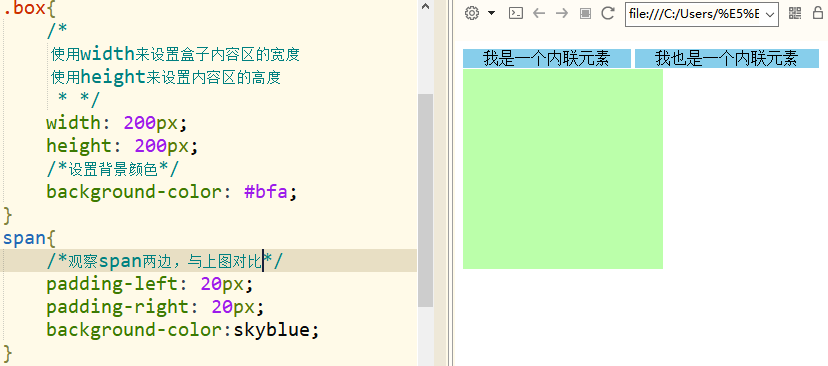Open the preview settings gear icon
The image size is (828, 366).
tap(472, 13)
